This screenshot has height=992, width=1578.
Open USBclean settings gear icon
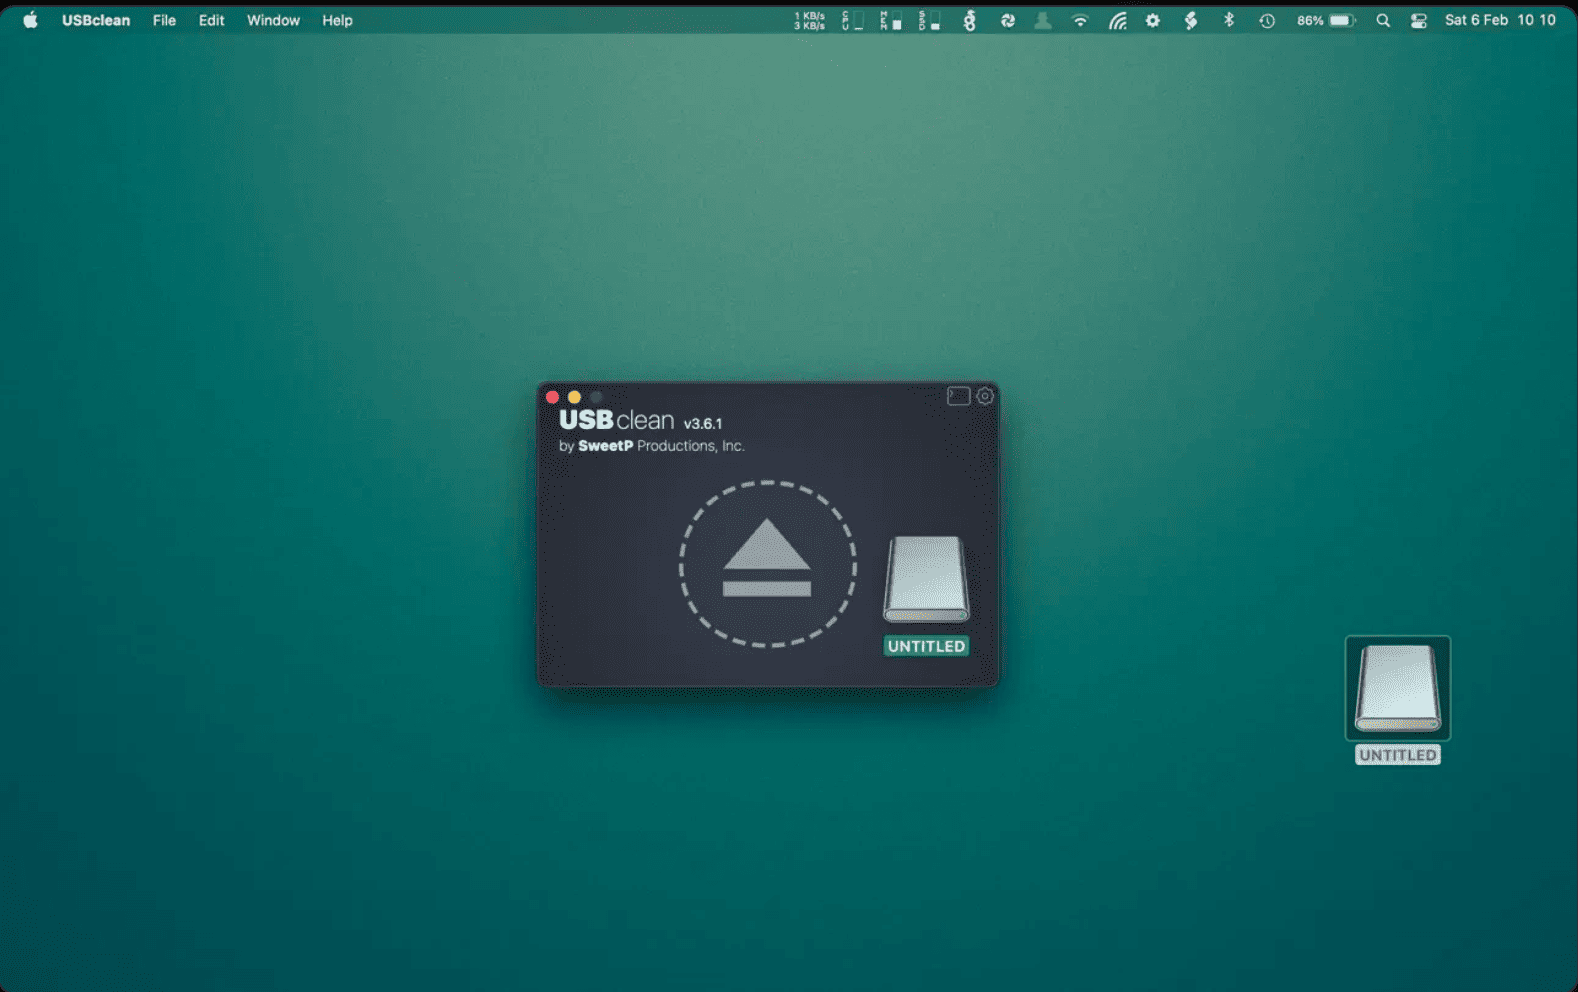tap(985, 396)
